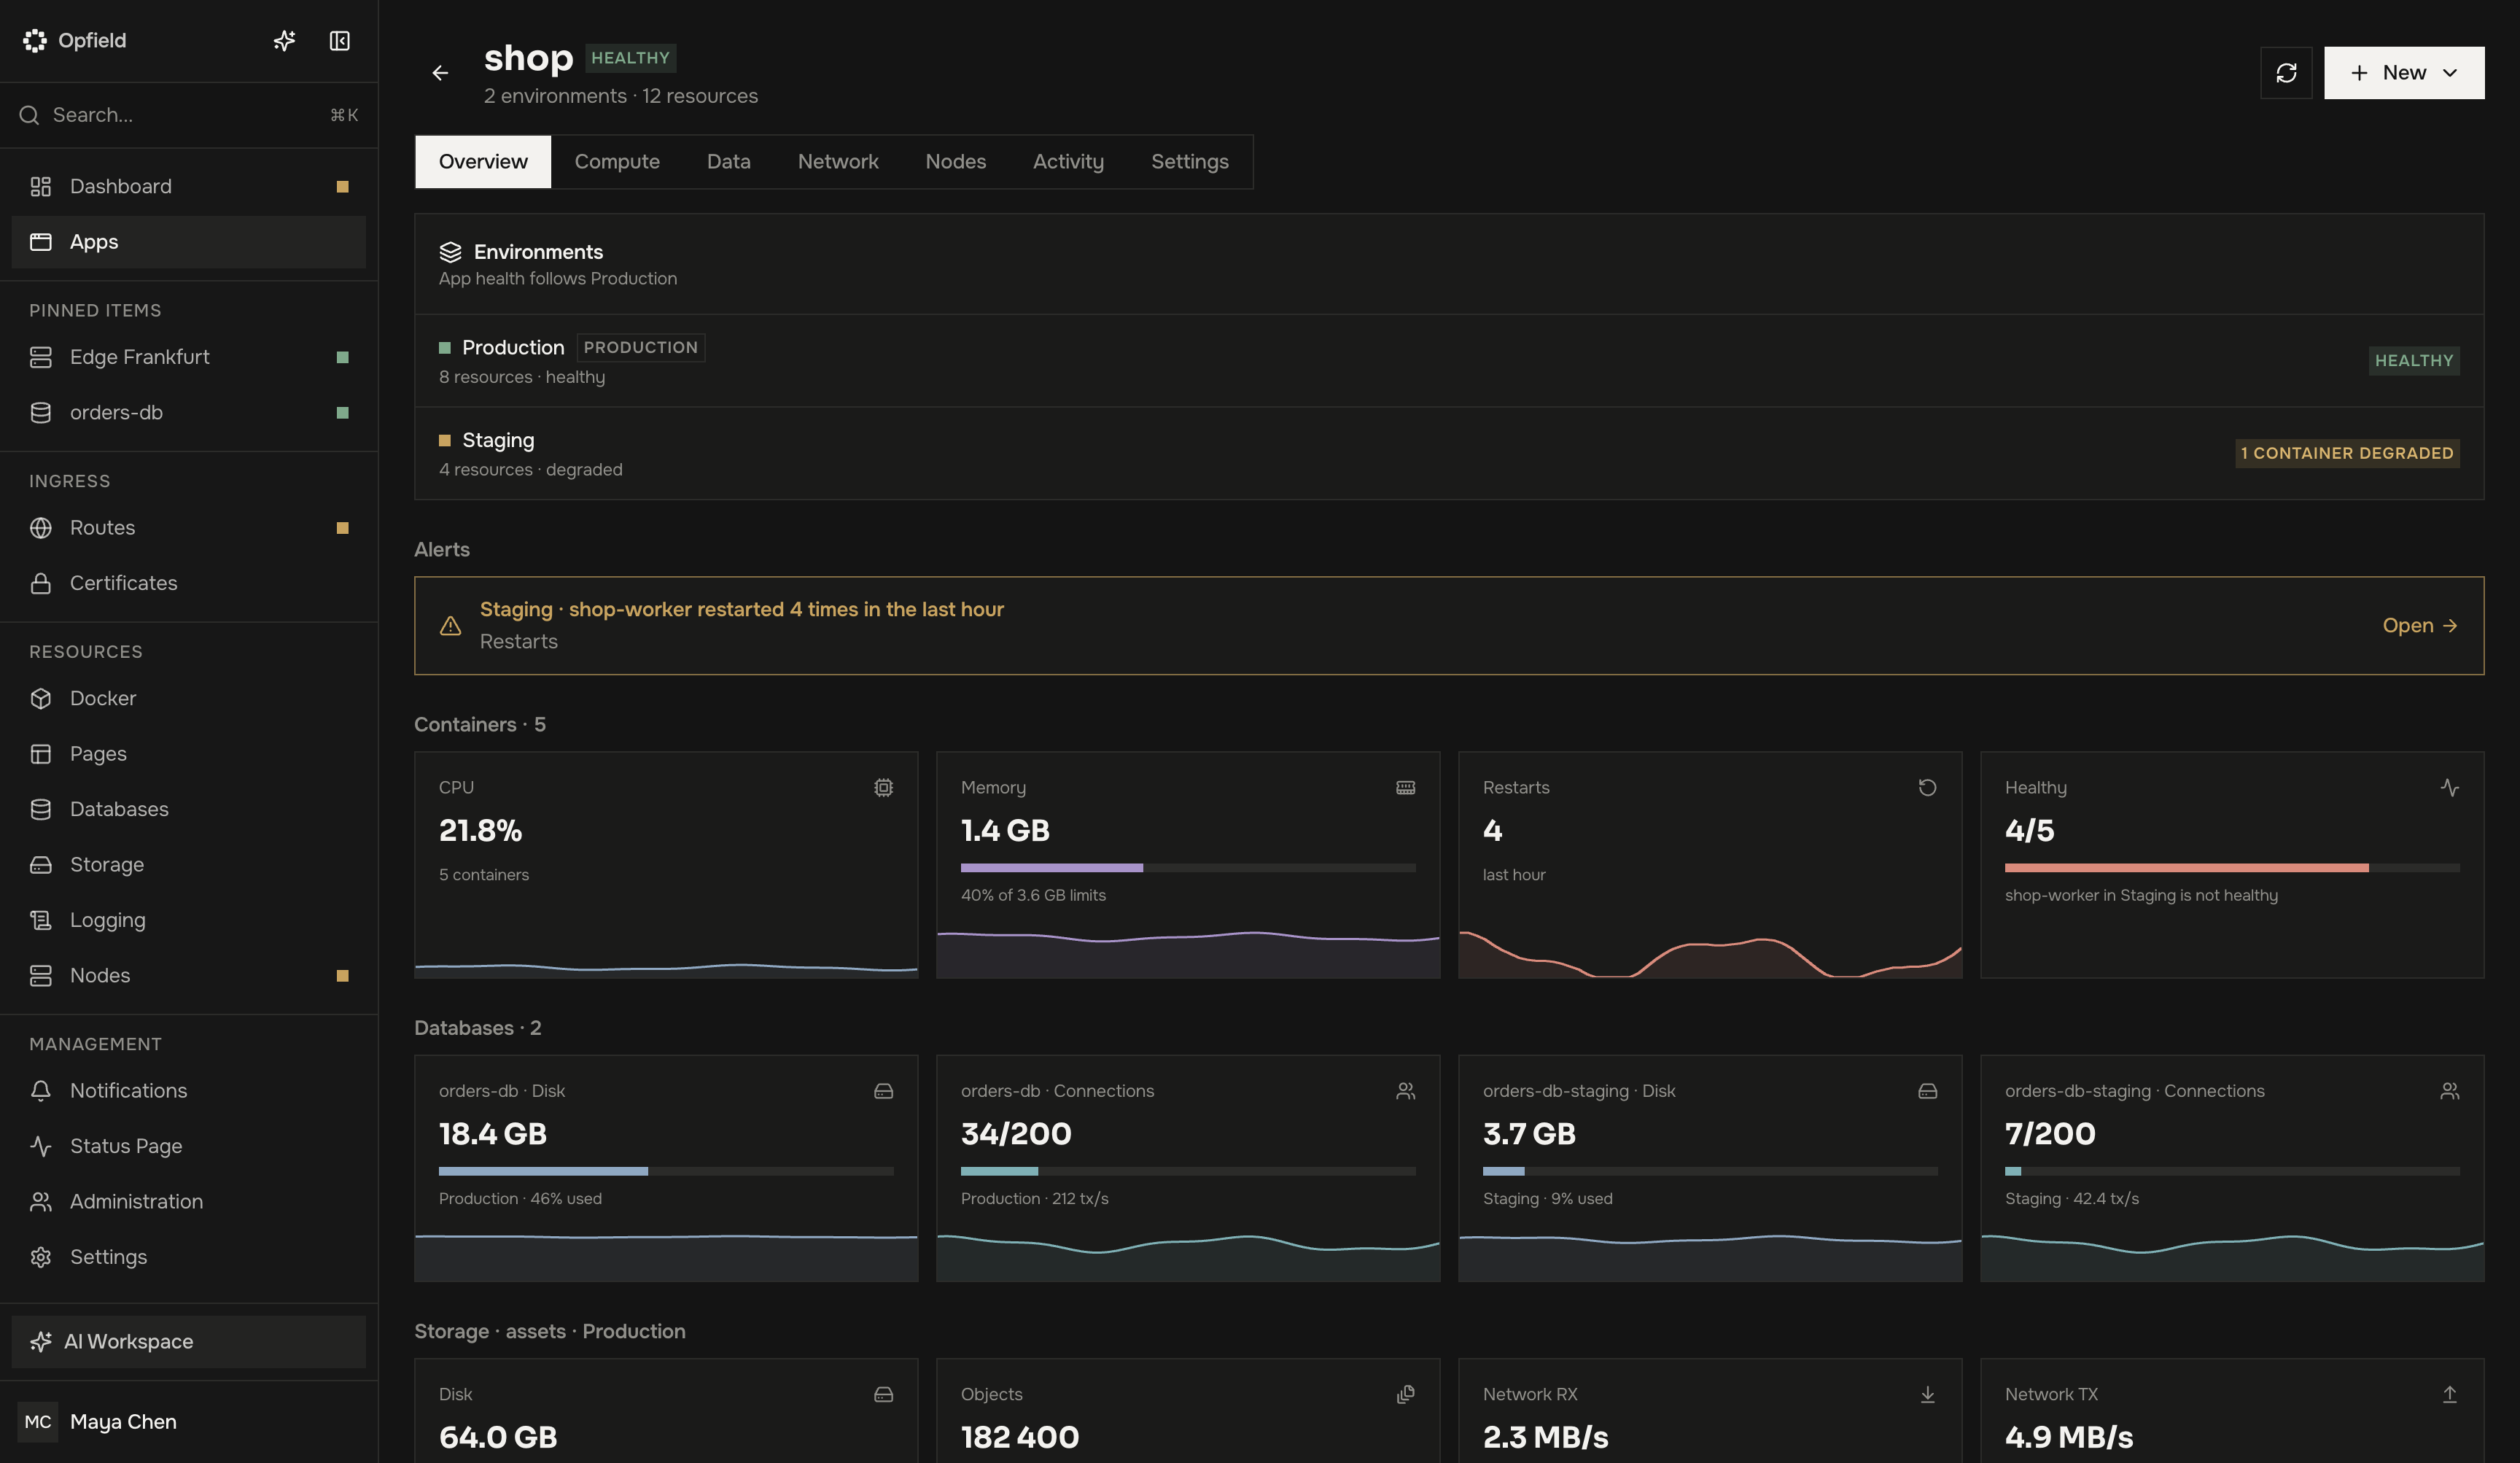Click the AI sparkle icon beside Opfield
Image resolution: width=2520 pixels, height=1463 pixels.
[284, 41]
